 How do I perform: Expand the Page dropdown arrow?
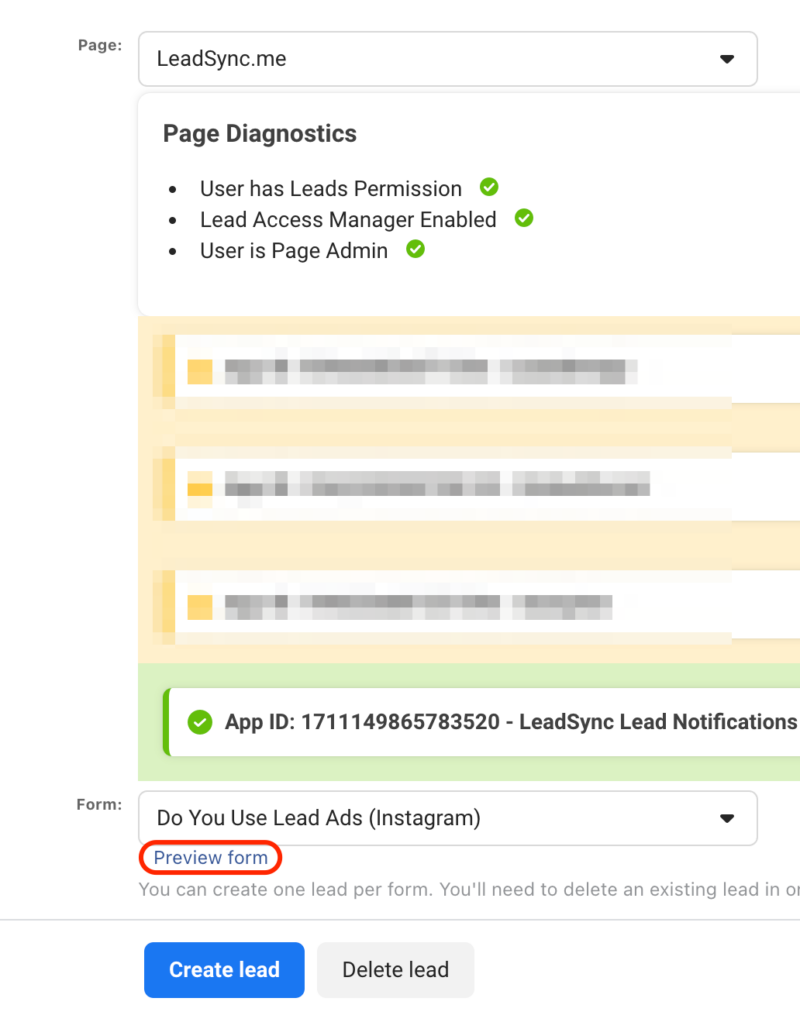727,59
